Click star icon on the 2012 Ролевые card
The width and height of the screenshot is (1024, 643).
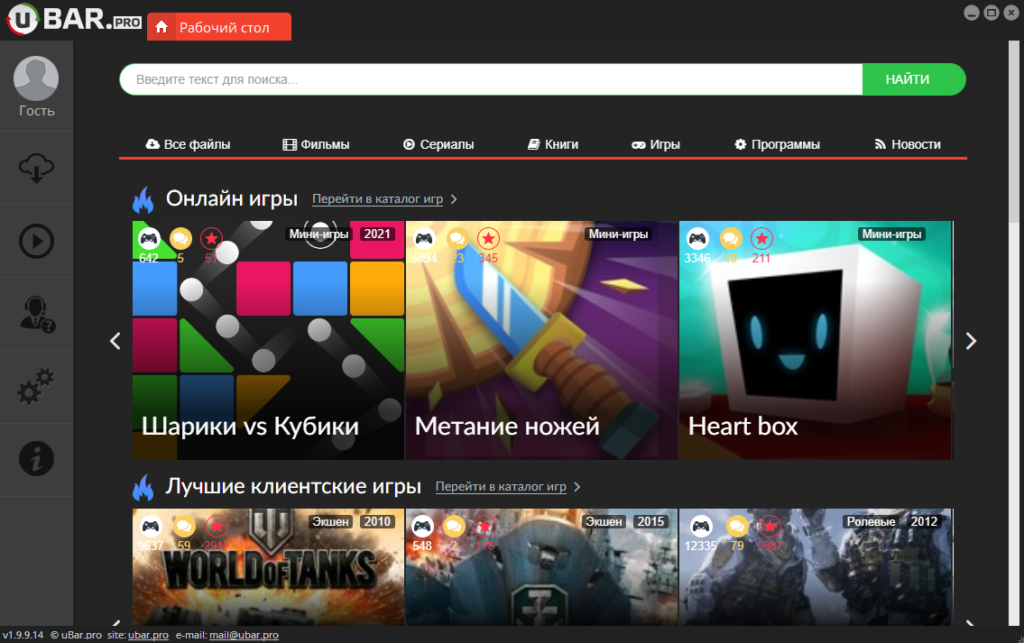tap(769, 525)
